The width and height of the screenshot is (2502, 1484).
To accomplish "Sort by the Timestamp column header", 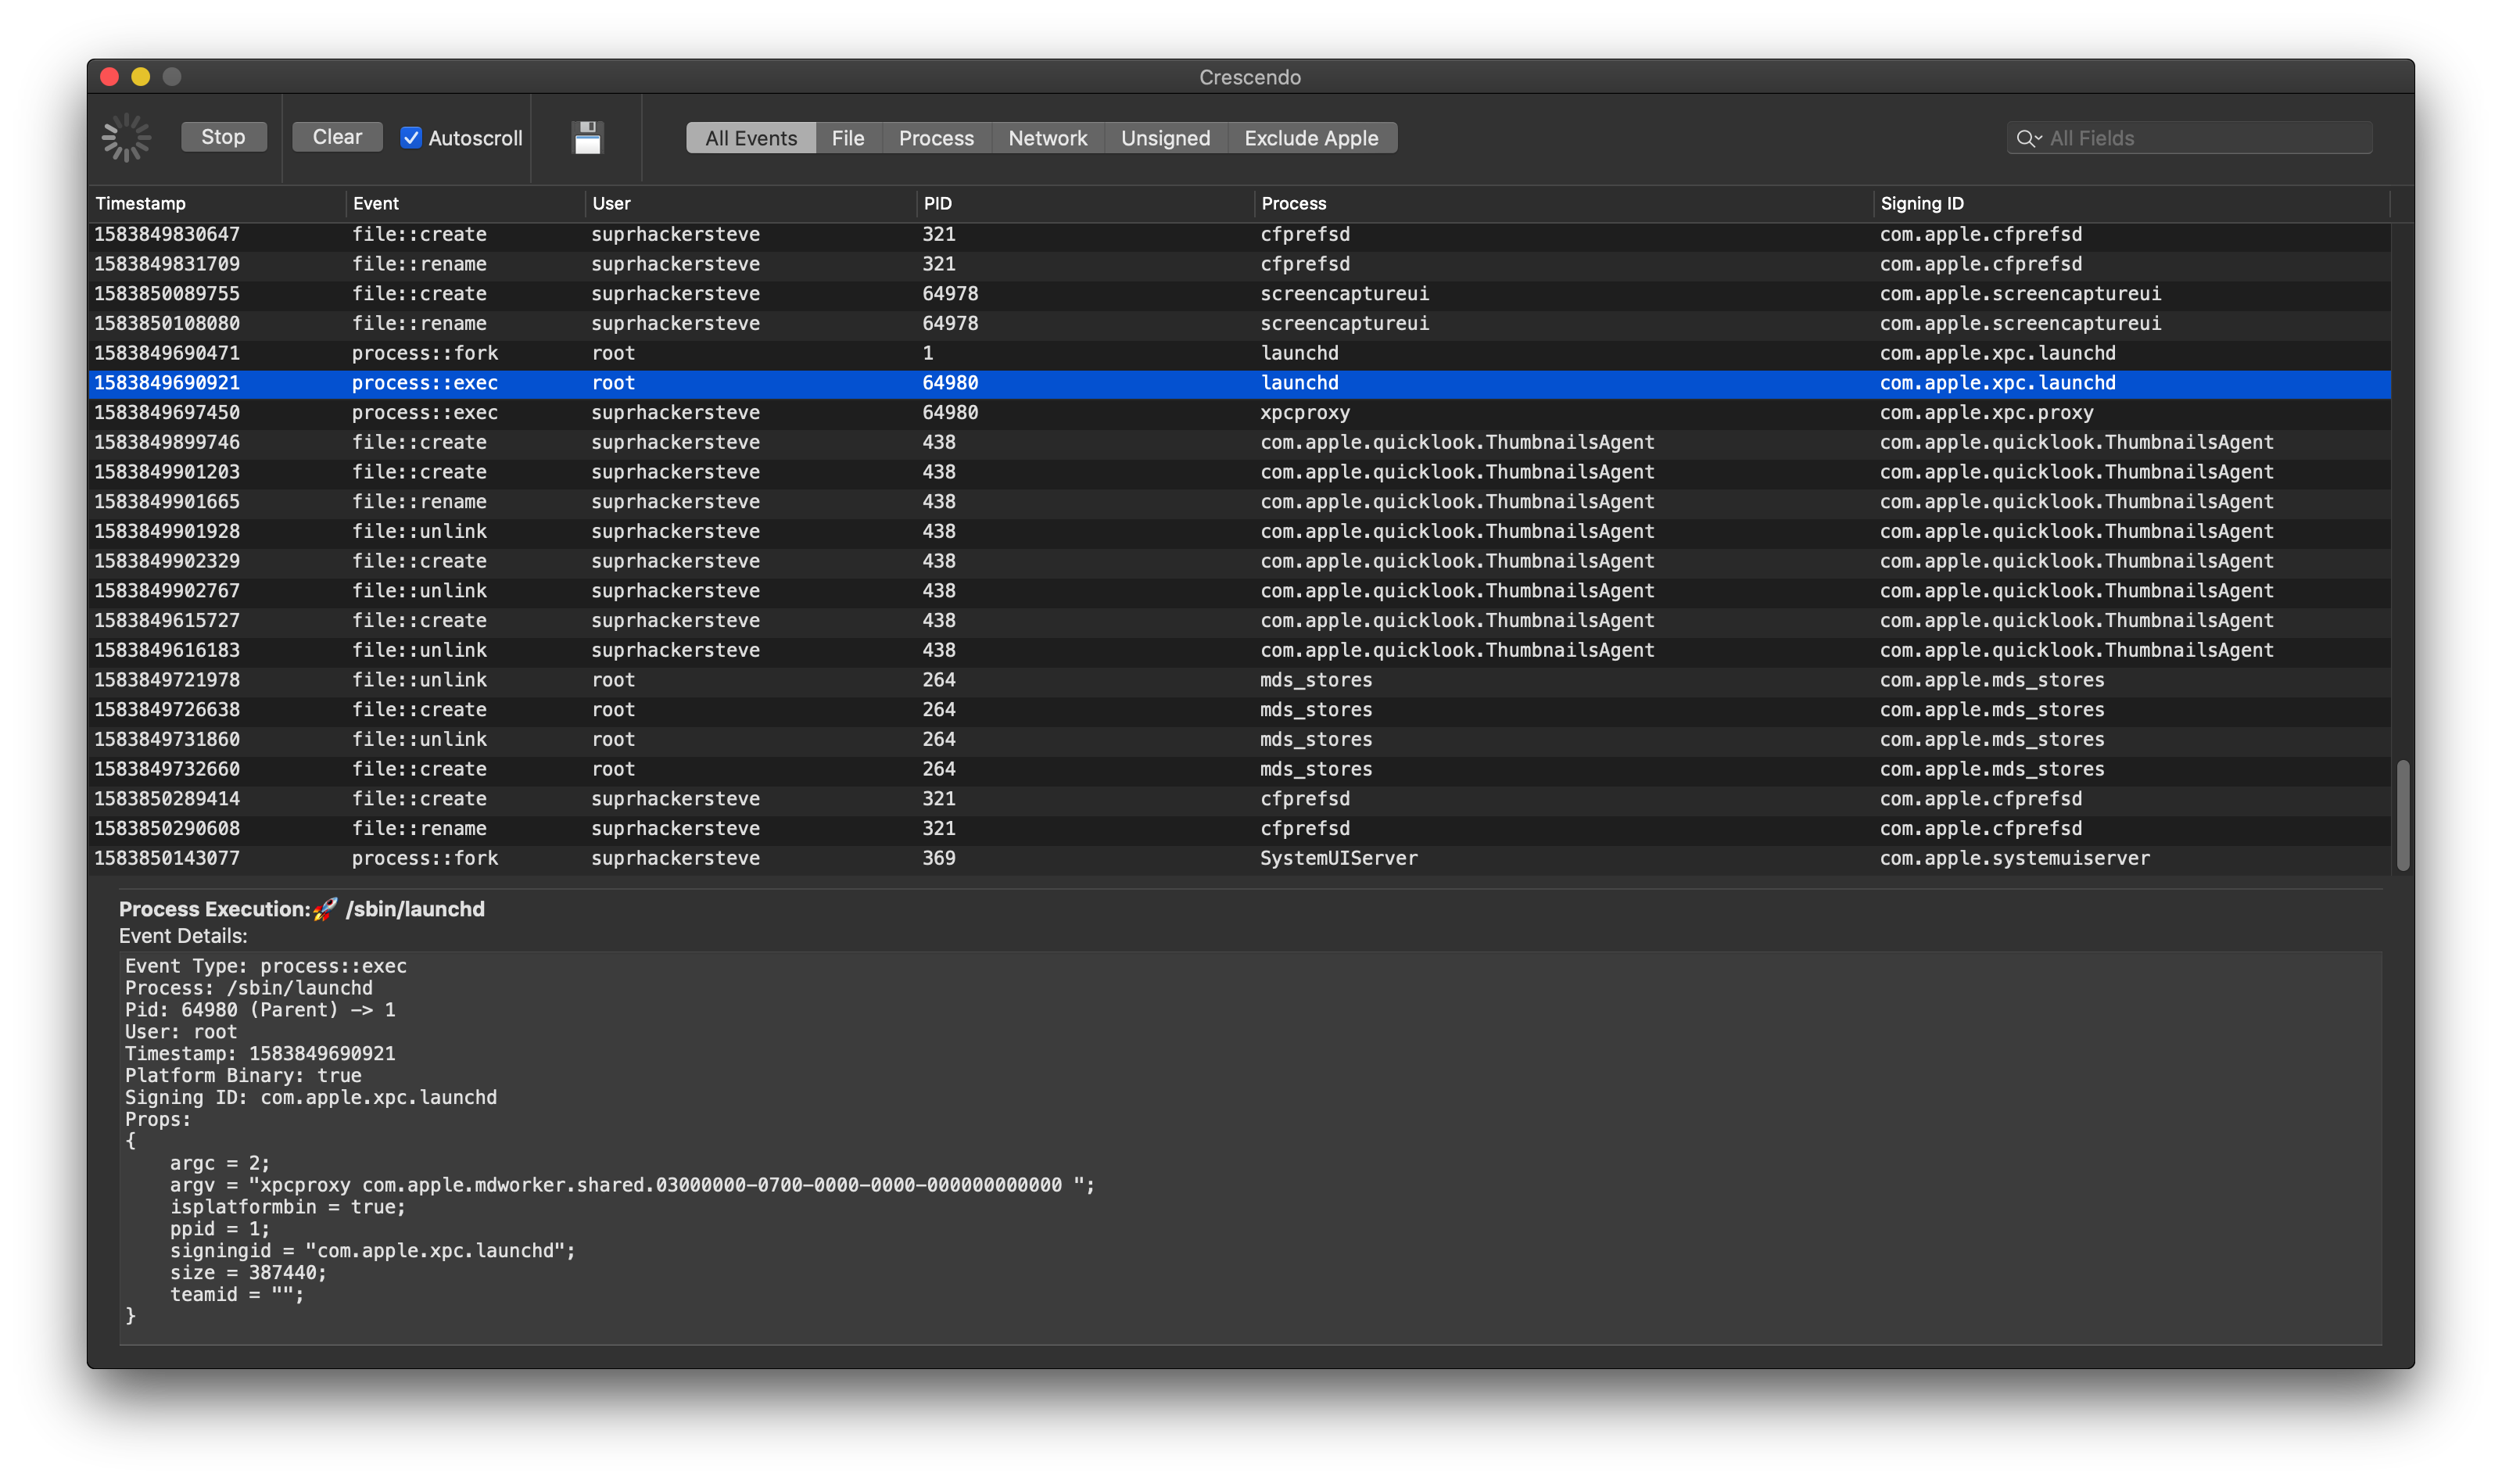I will [x=141, y=203].
